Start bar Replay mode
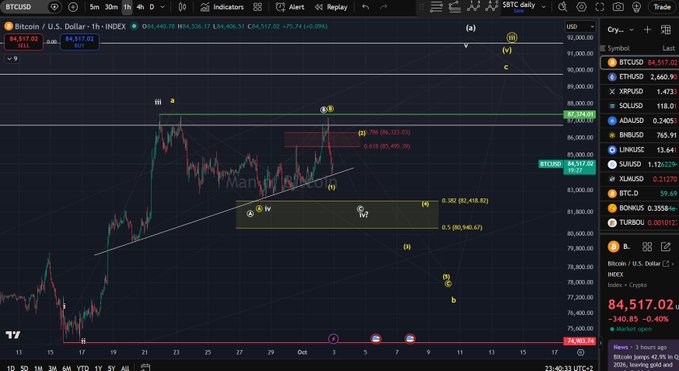The height and width of the screenshot is (371, 679). [331, 7]
